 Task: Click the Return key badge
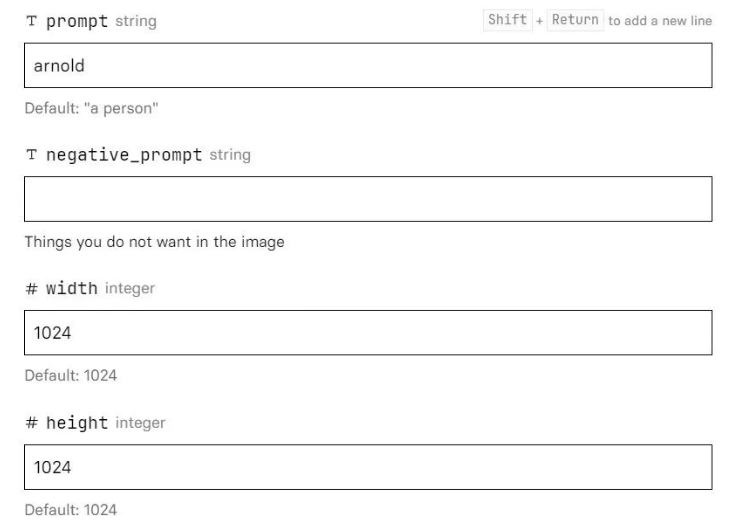573,21
